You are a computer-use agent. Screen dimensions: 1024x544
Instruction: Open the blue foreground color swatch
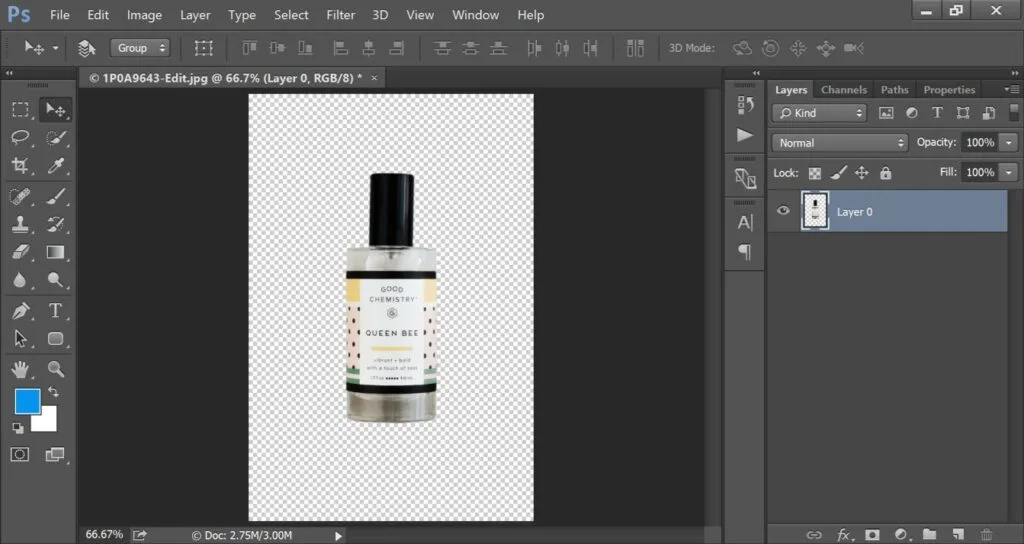tap(27, 401)
